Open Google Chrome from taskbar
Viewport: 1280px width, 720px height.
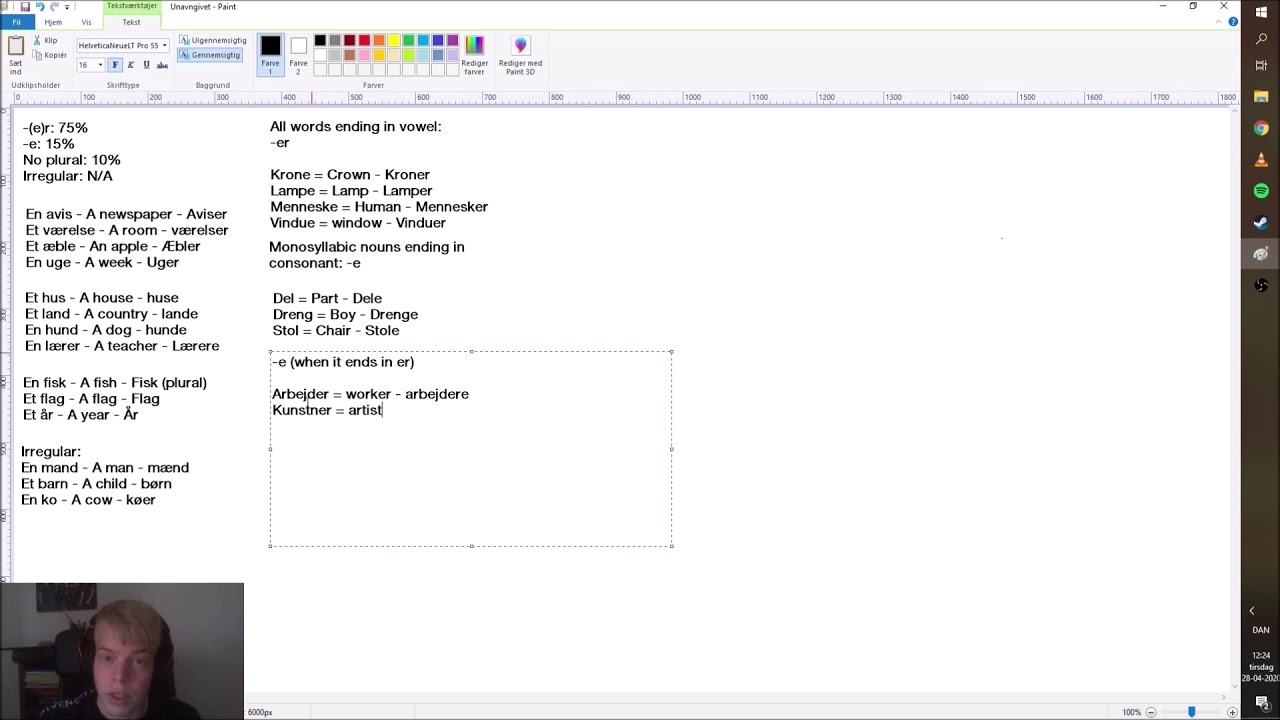coord(1261,128)
